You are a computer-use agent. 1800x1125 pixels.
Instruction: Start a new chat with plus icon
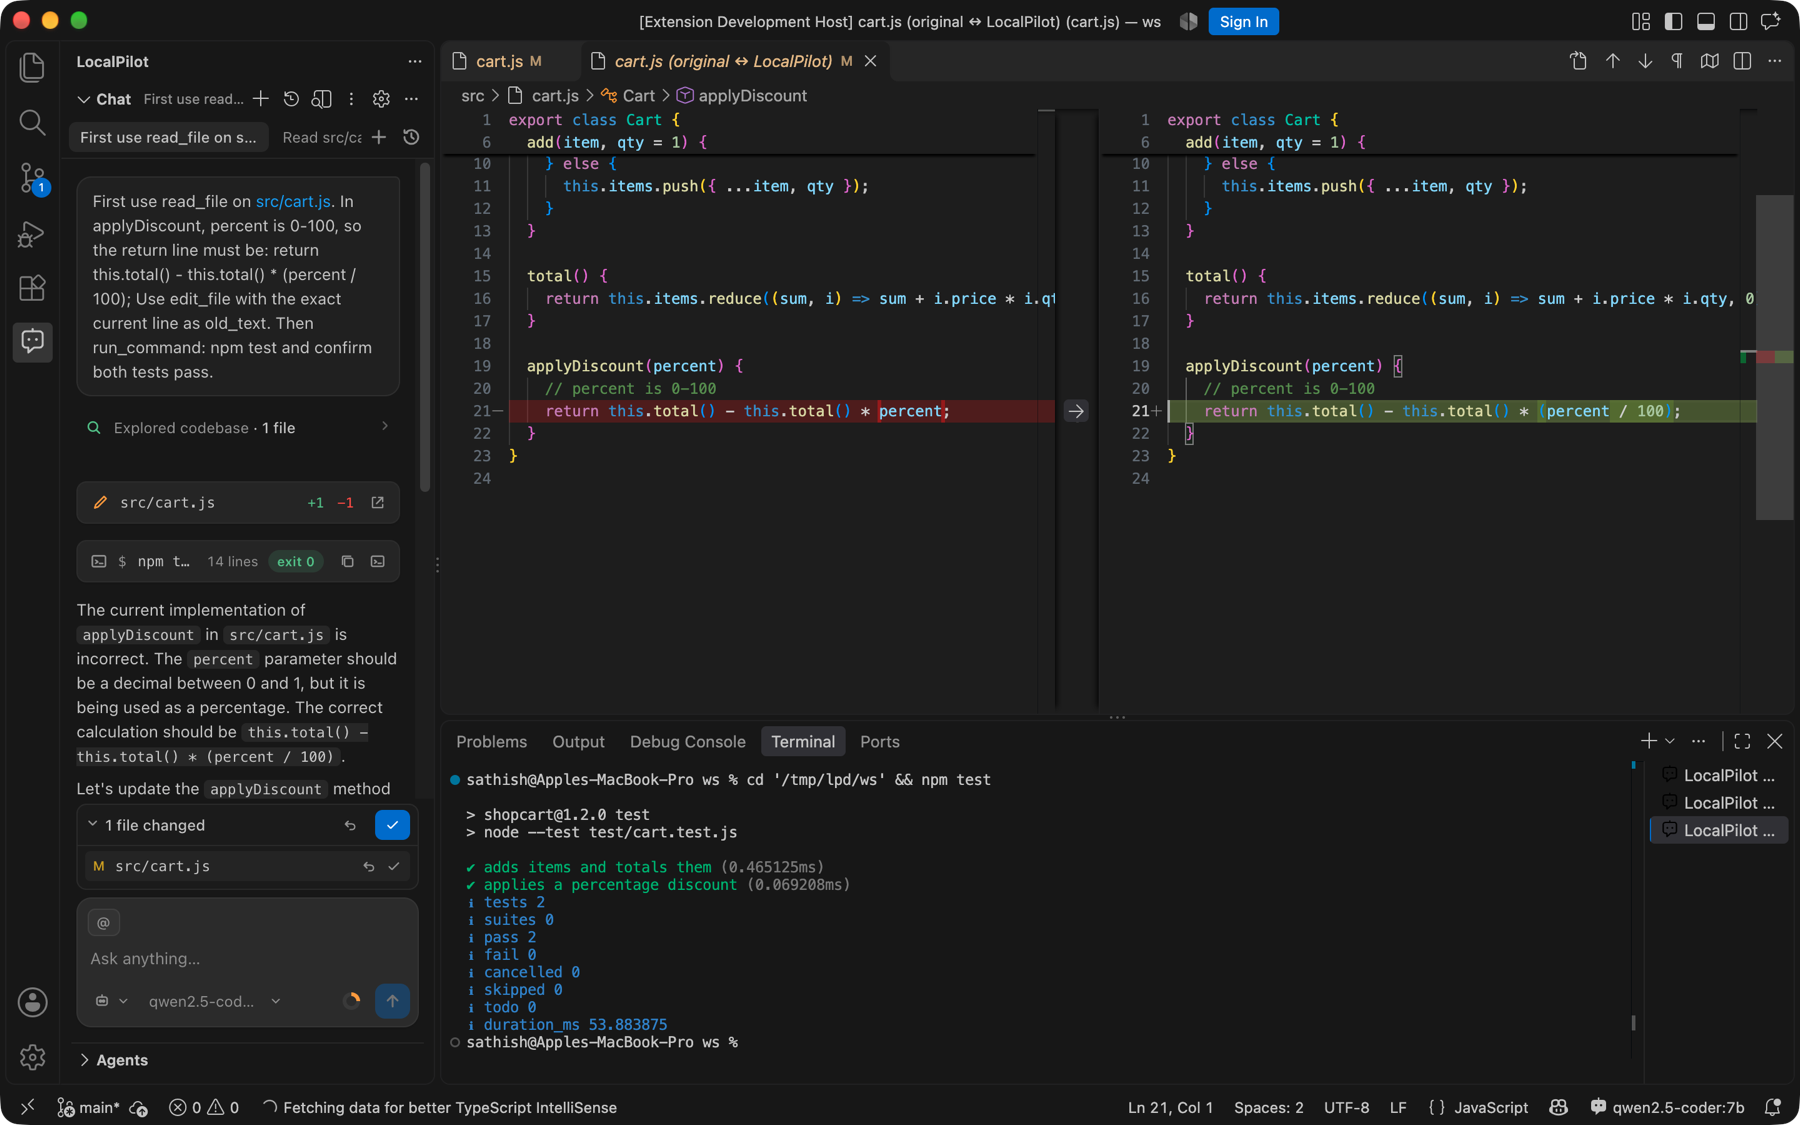(x=261, y=99)
